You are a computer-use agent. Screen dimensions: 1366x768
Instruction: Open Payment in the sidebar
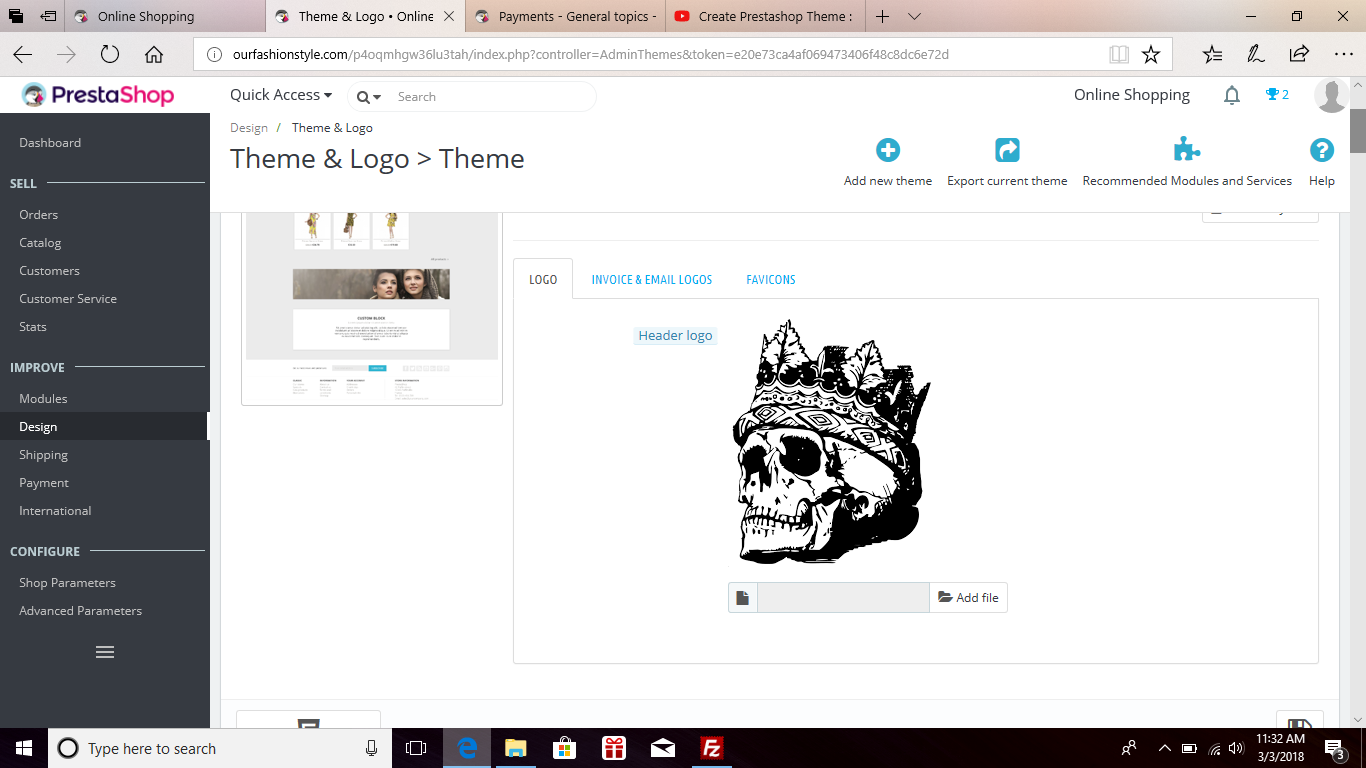[x=44, y=483]
